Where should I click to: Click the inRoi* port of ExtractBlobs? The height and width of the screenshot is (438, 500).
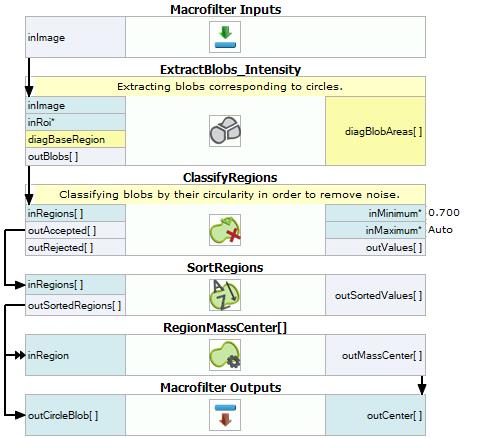tap(75, 122)
